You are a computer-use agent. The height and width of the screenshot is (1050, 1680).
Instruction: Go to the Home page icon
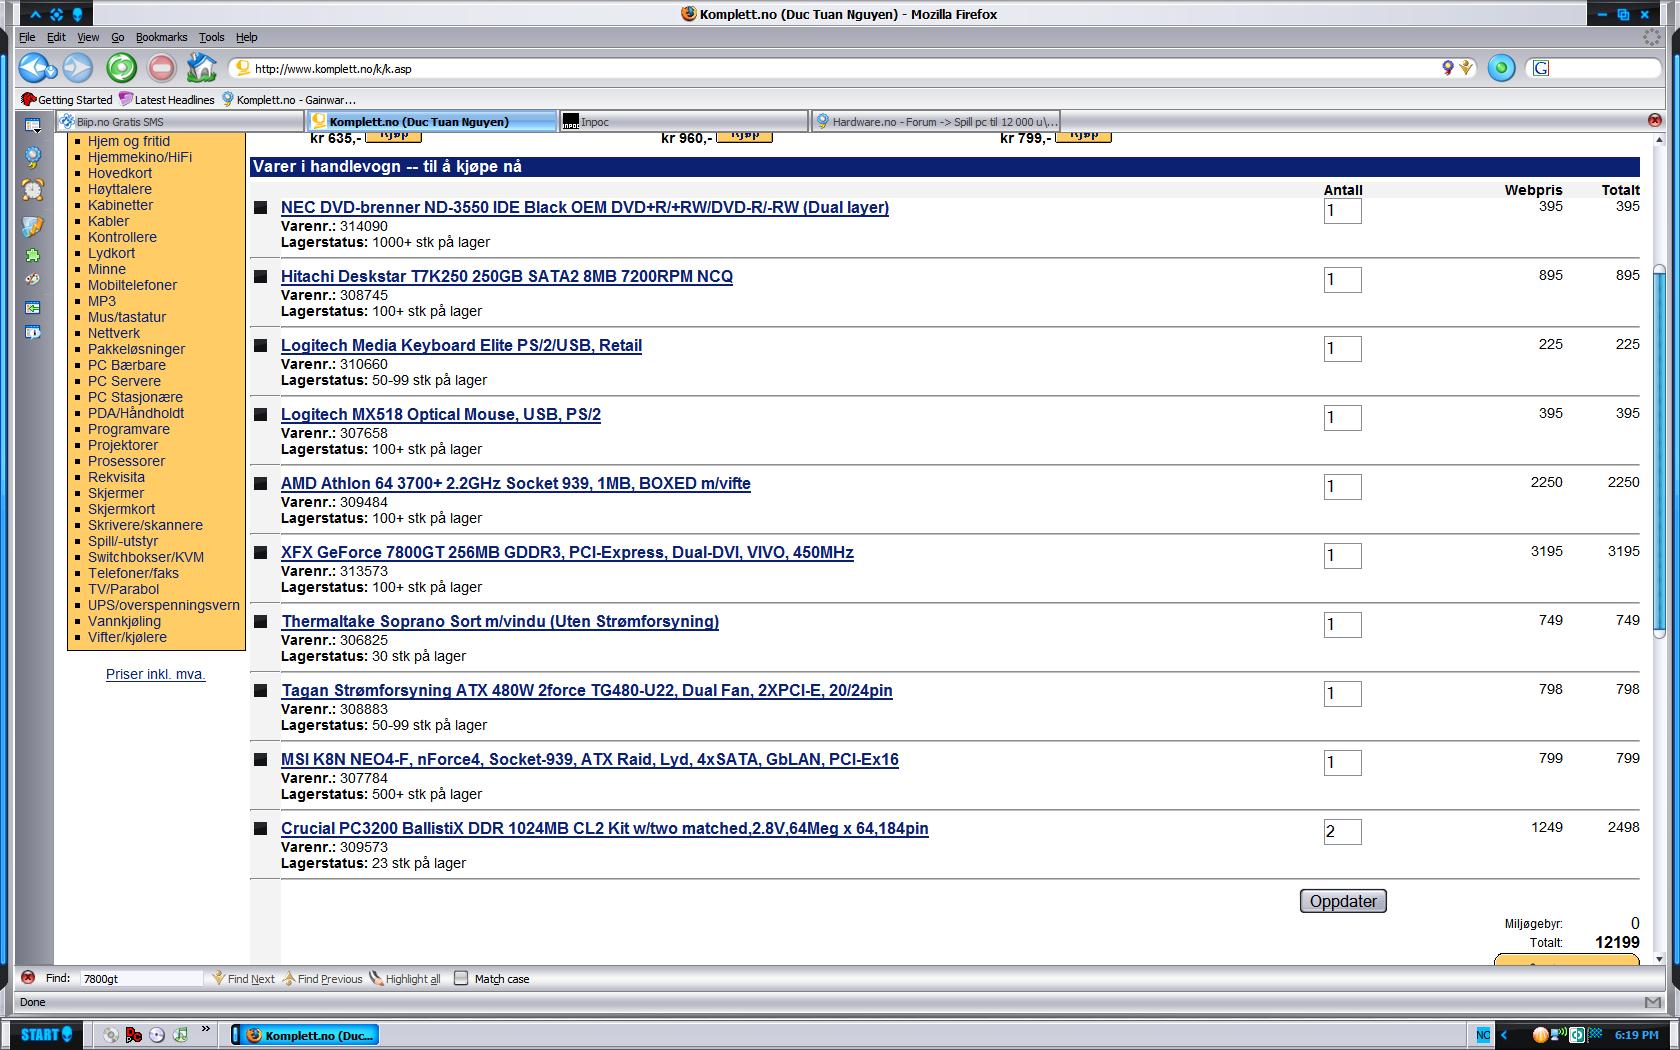pyautogui.click(x=202, y=68)
